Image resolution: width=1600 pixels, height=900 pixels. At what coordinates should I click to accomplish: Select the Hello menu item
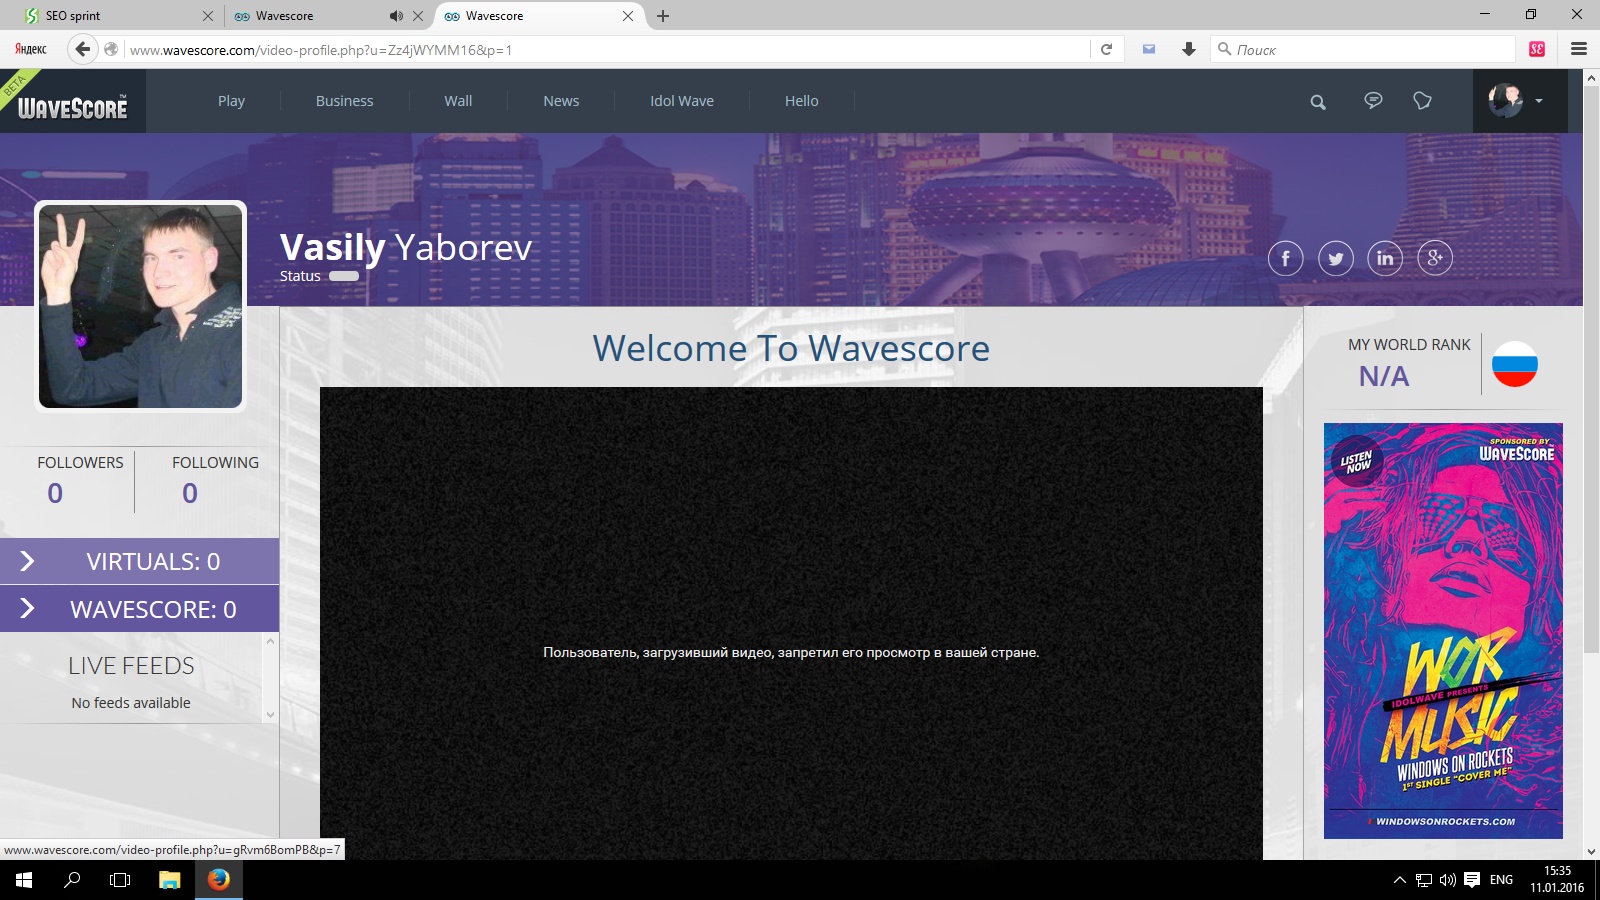click(x=801, y=101)
